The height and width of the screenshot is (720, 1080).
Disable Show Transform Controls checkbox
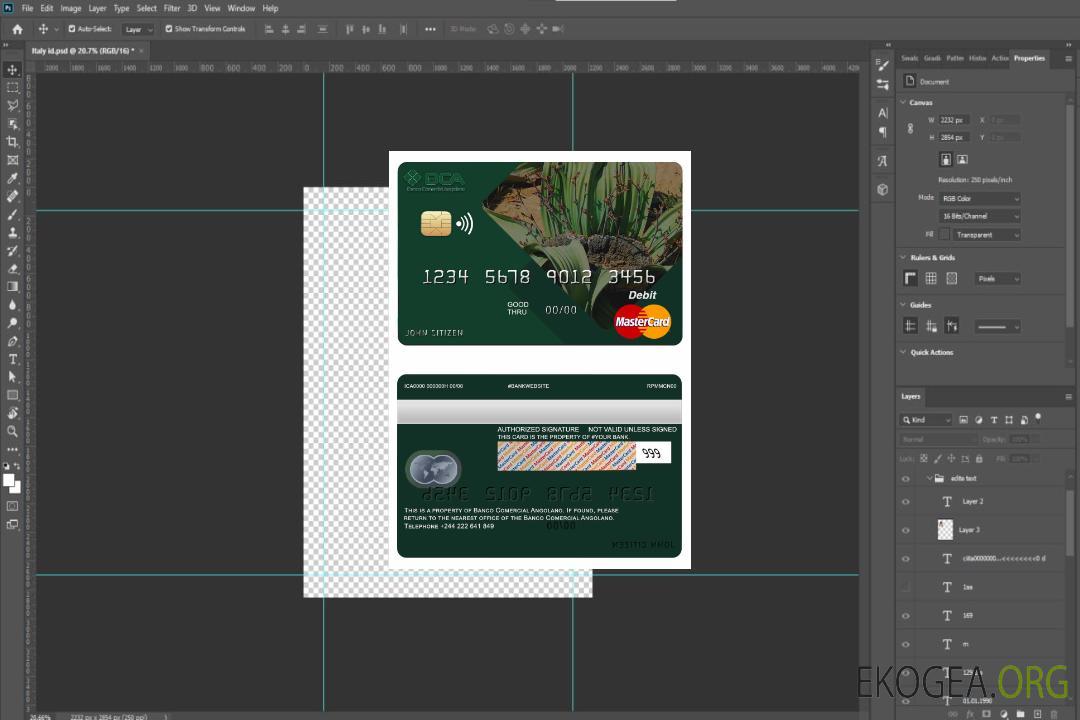tap(169, 29)
